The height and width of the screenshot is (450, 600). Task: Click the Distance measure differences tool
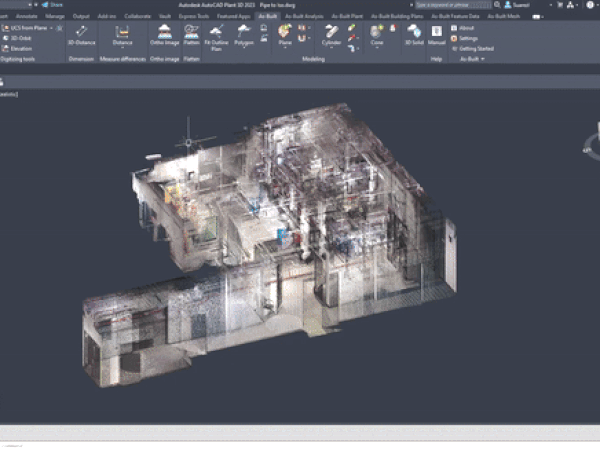tap(122, 35)
